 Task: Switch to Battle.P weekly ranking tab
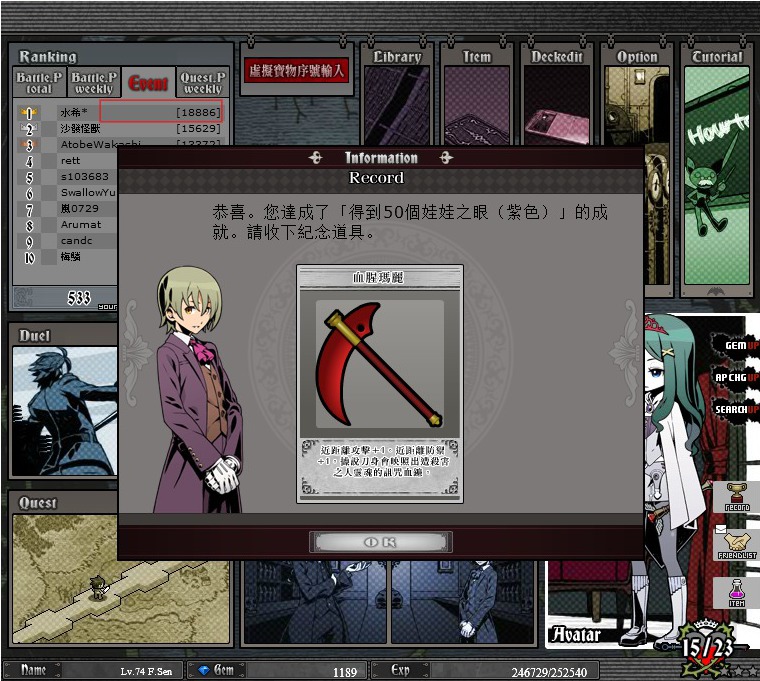pos(94,83)
